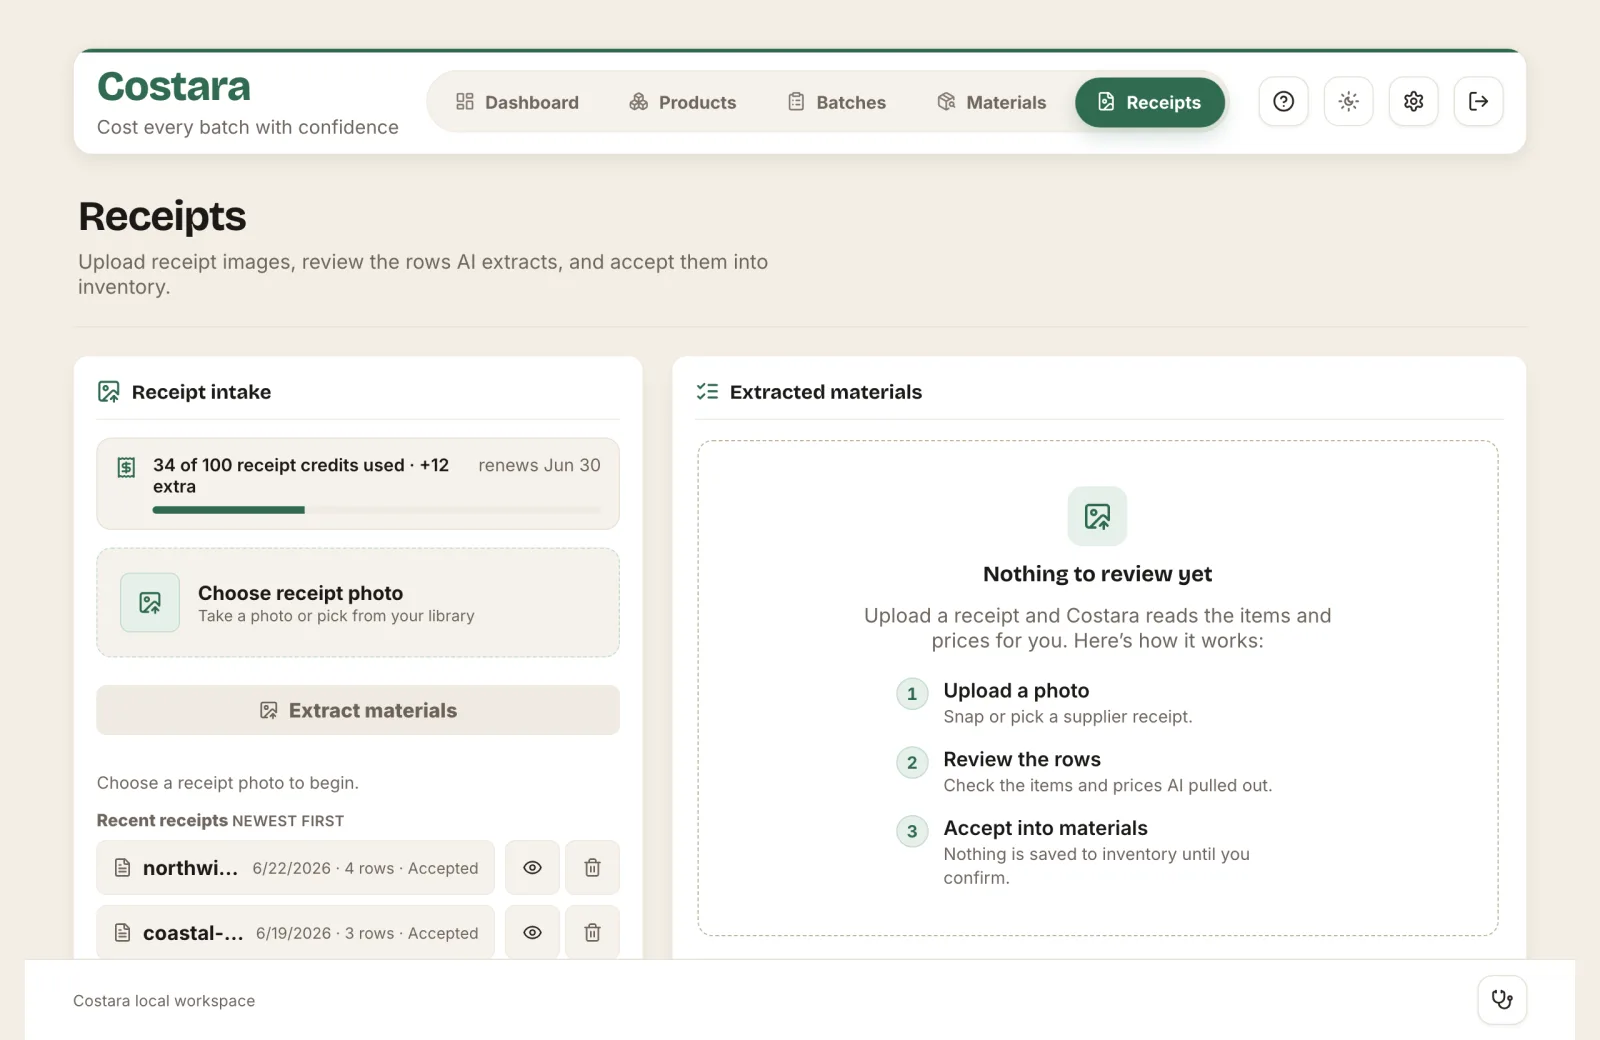Click the receipt credits dollar icon

126,467
